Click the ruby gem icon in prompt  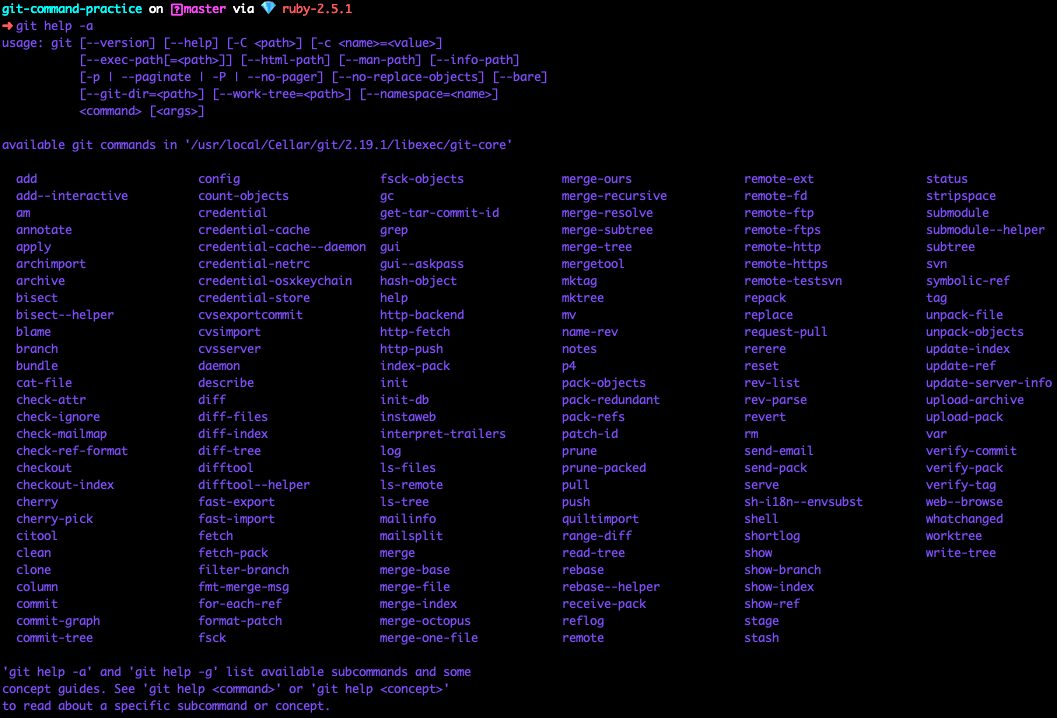pyautogui.click(x=266, y=9)
